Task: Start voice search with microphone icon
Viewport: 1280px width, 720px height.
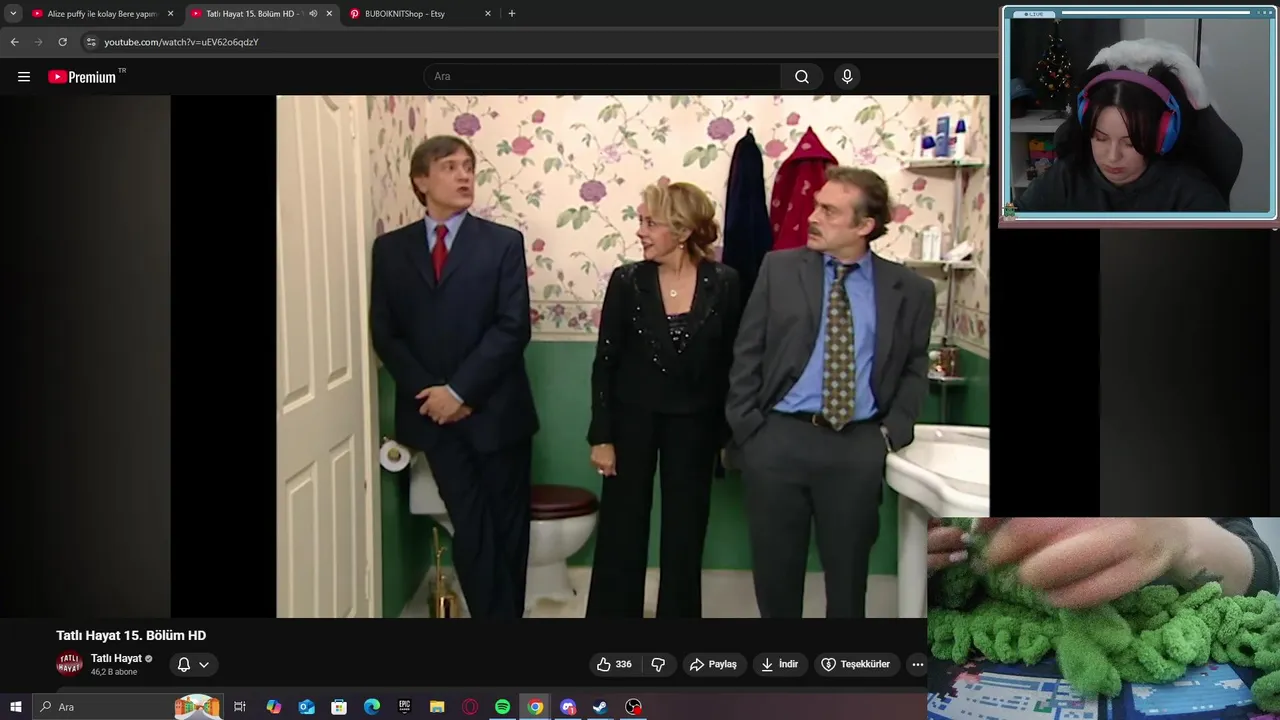Action: [x=847, y=77]
